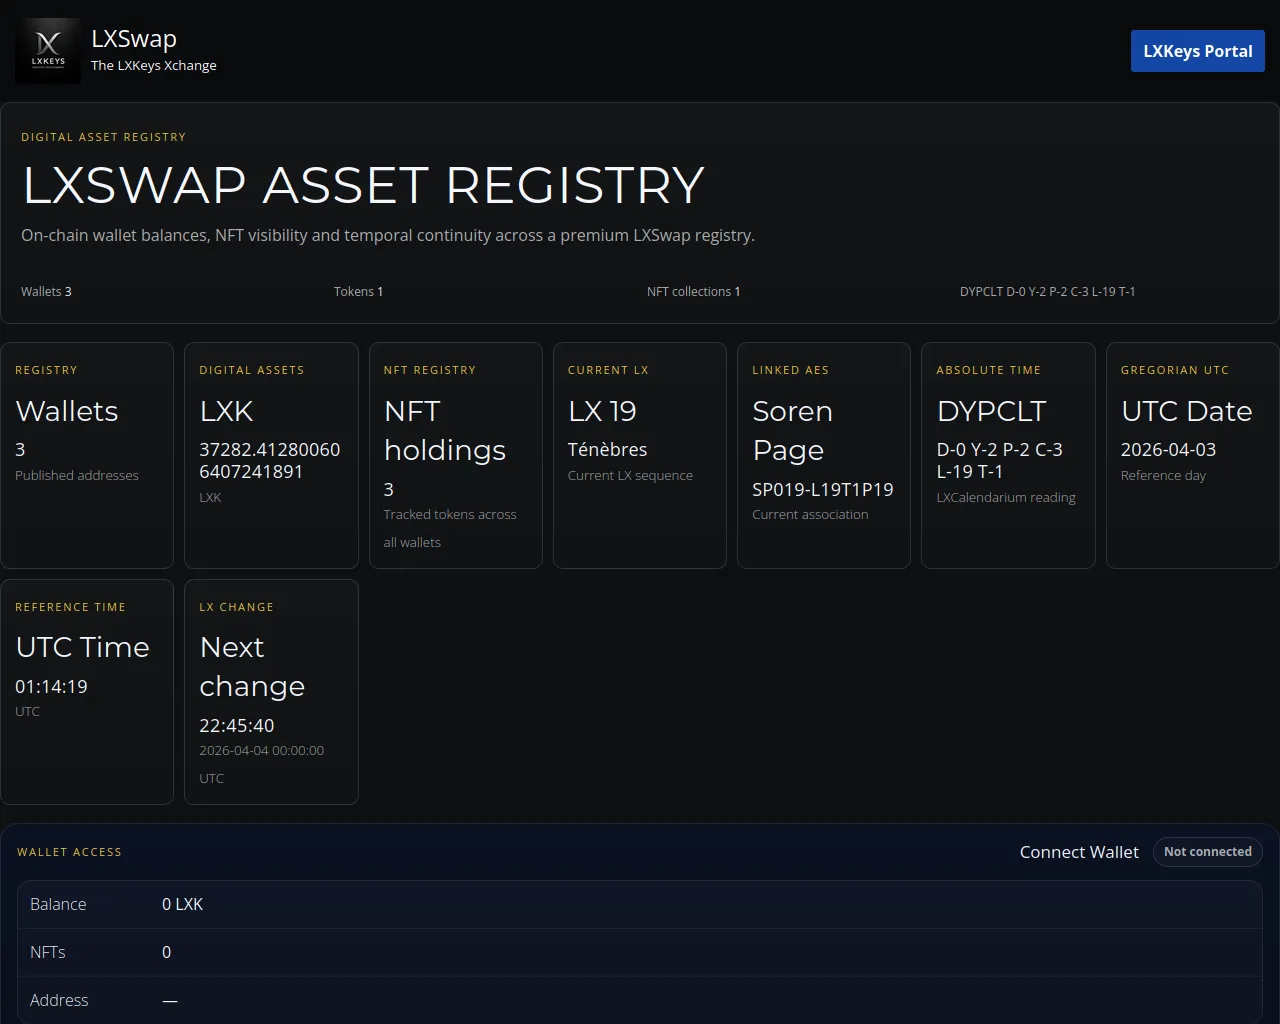Open the DYPCLT absolute time card
This screenshot has width=1280, height=1024.
pos(1008,456)
